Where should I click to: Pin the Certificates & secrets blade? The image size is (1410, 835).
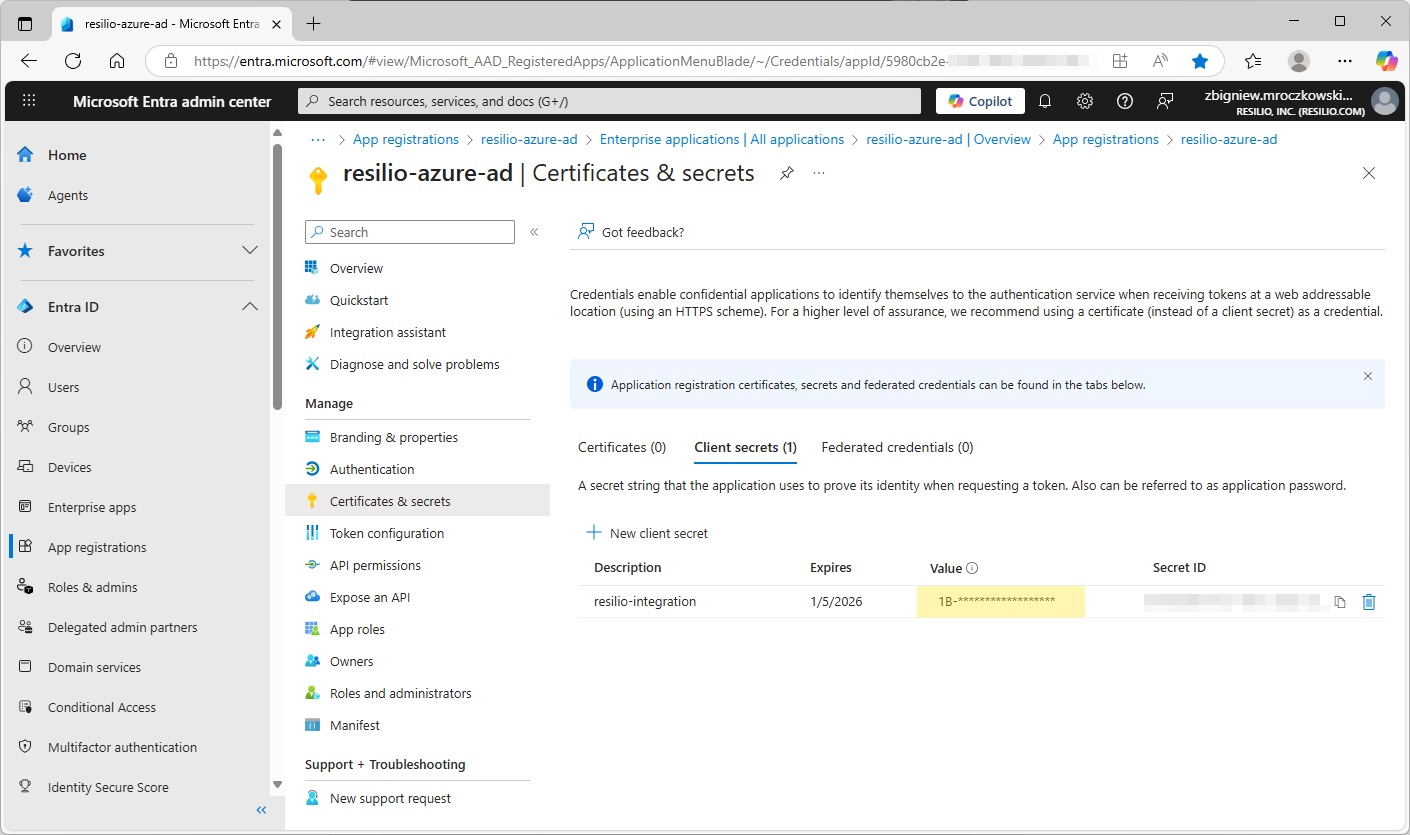tap(786, 173)
